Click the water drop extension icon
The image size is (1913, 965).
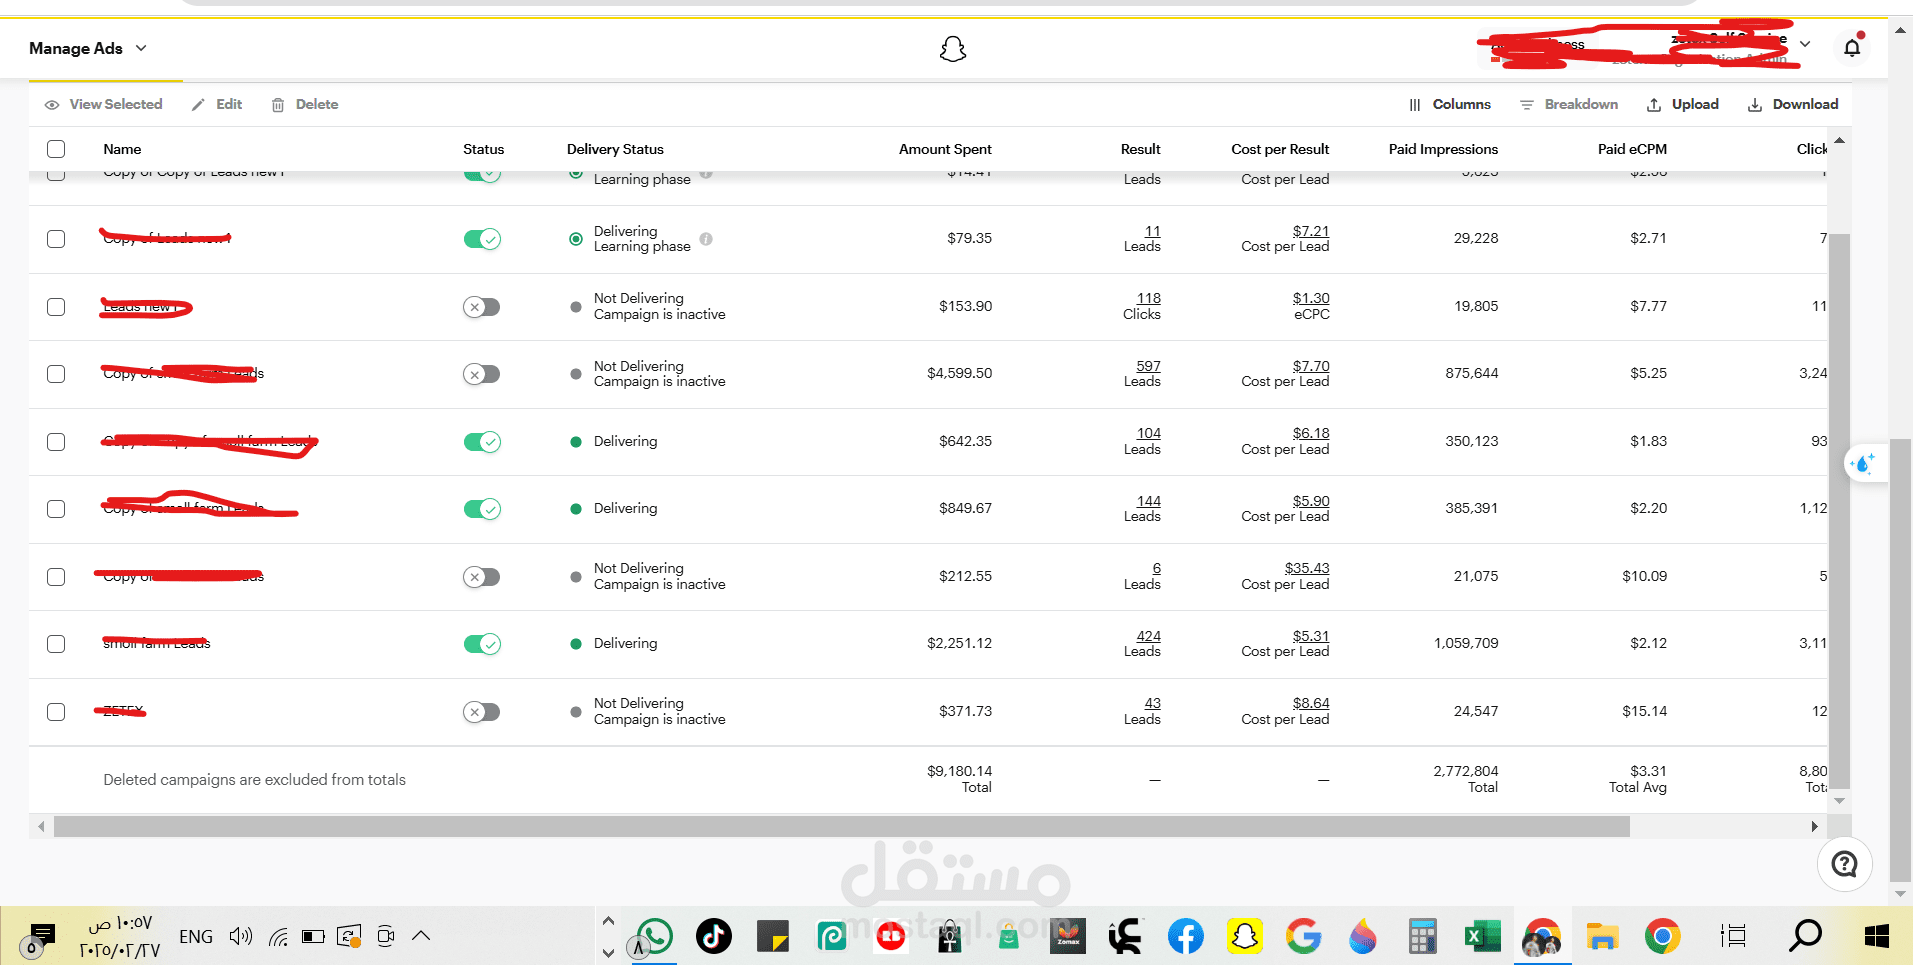click(x=1864, y=464)
